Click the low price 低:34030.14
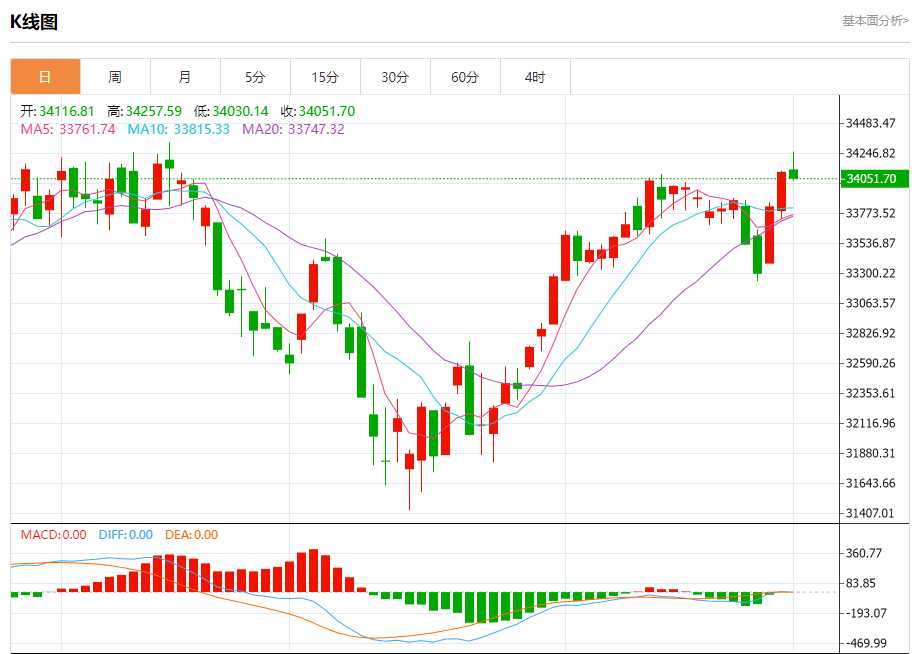Image resolution: width=919 pixels, height=654 pixels. tap(231, 111)
